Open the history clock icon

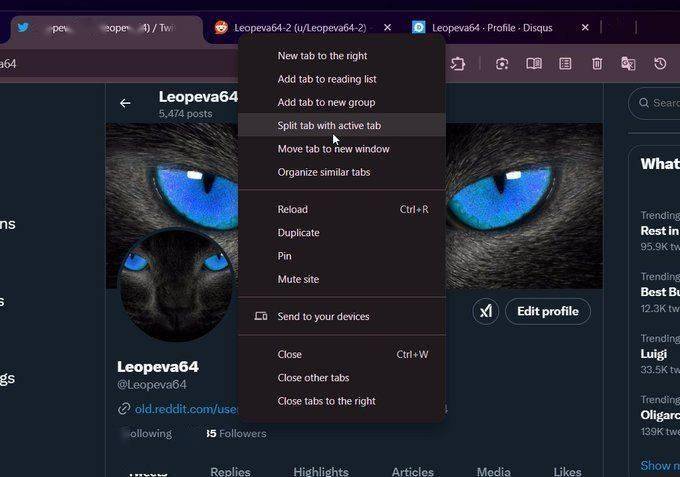point(660,64)
